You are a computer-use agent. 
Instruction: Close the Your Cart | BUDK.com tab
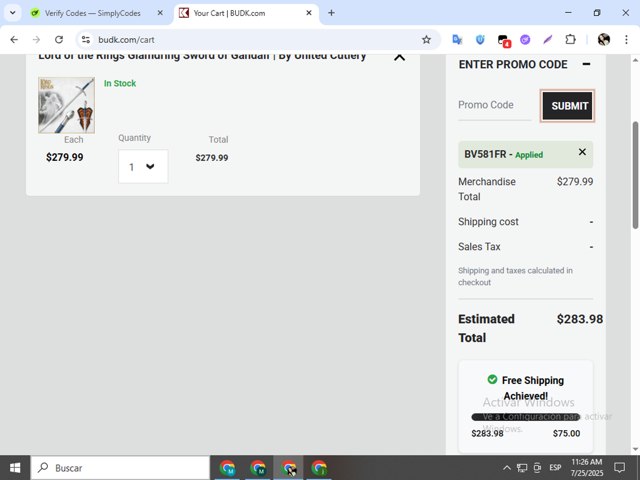pos(309,13)
